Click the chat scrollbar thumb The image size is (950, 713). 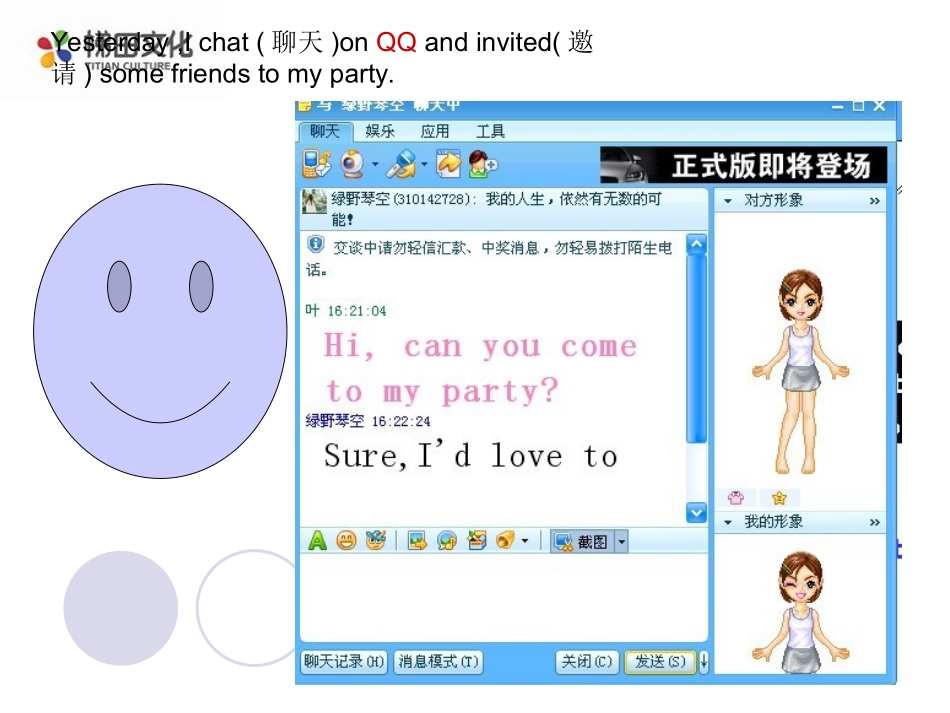click(x=697, y=349)
